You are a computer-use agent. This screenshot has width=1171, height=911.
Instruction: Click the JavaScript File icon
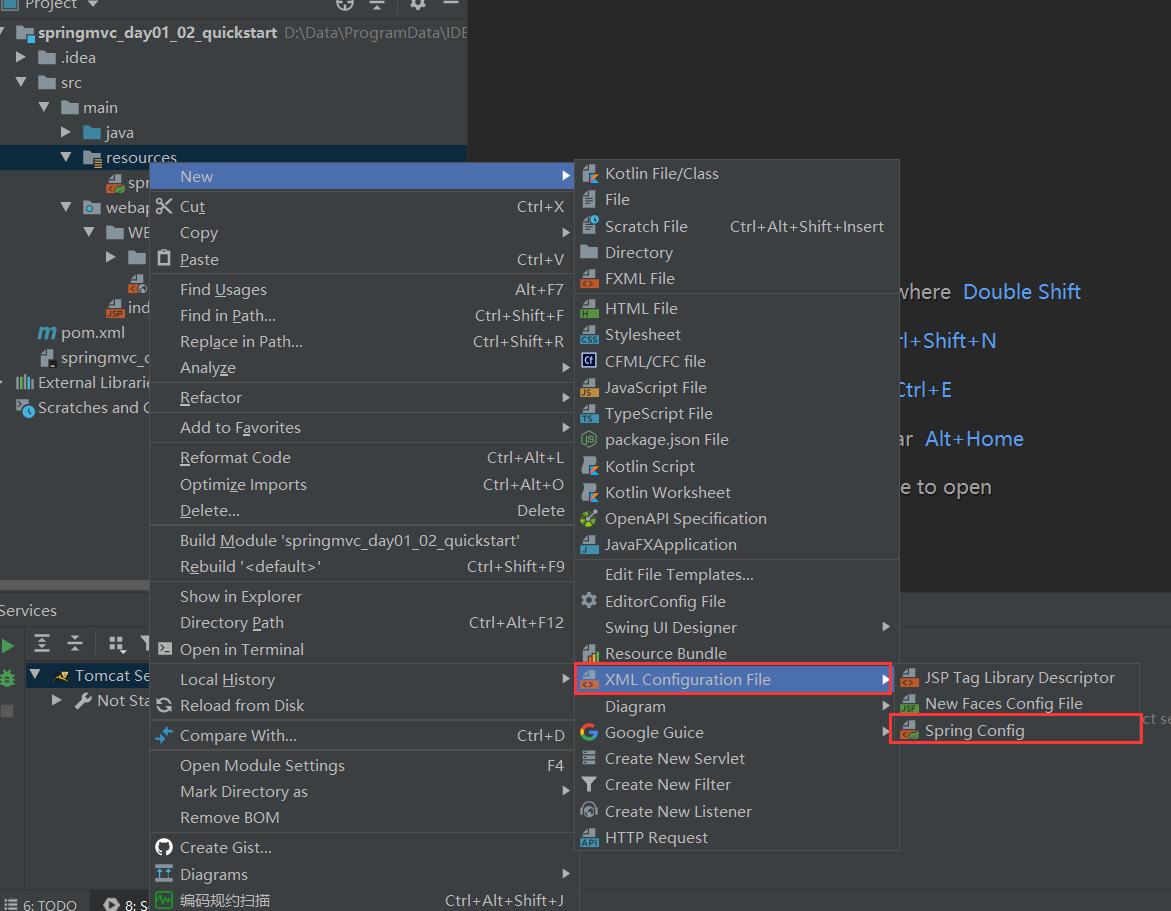coord(590,388)
